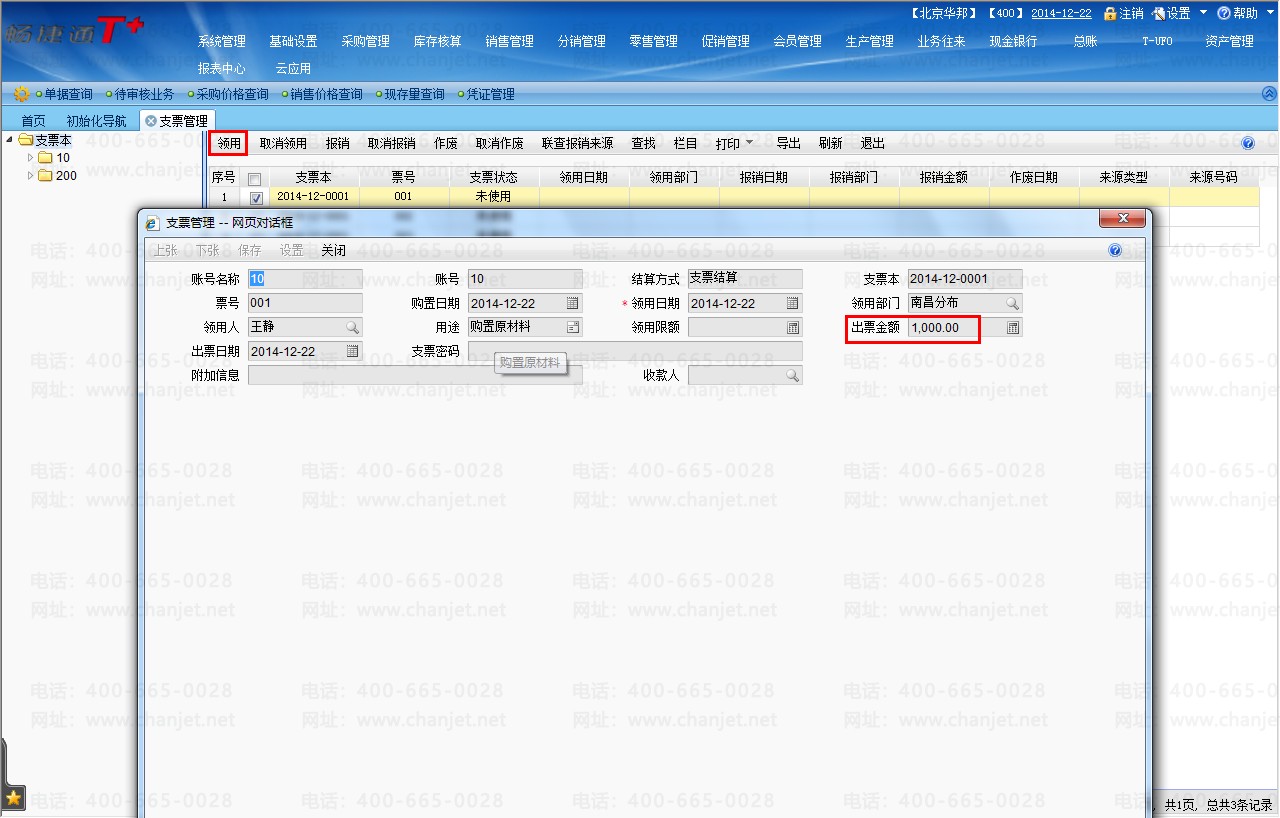Image resolution: width=1280 pixels, height=818 pixels.
Task: Click into the 票号 input field
Action: click(x=305, y=303)
